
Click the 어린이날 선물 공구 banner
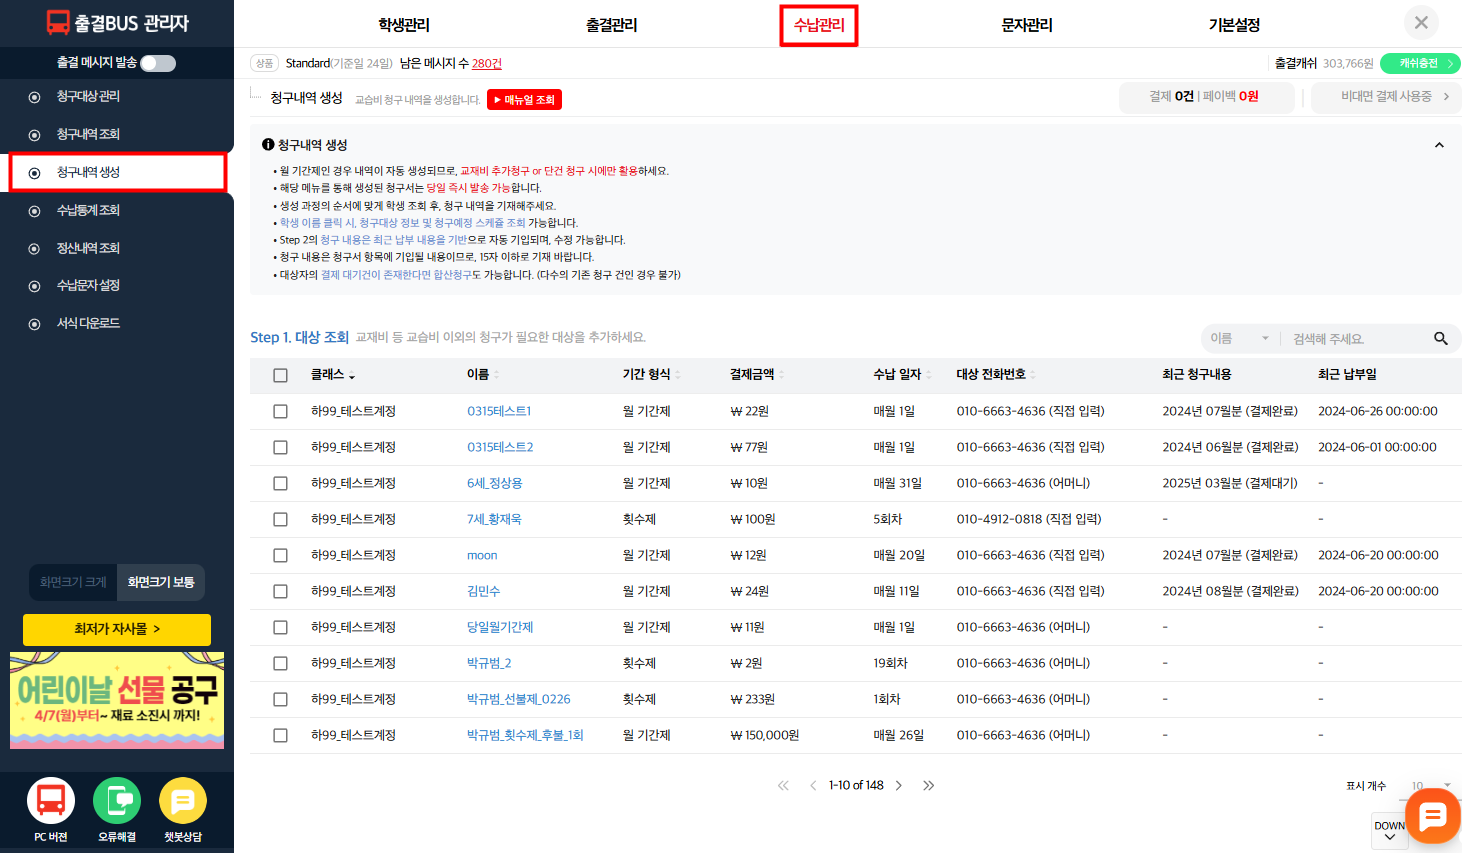[117, 700]
